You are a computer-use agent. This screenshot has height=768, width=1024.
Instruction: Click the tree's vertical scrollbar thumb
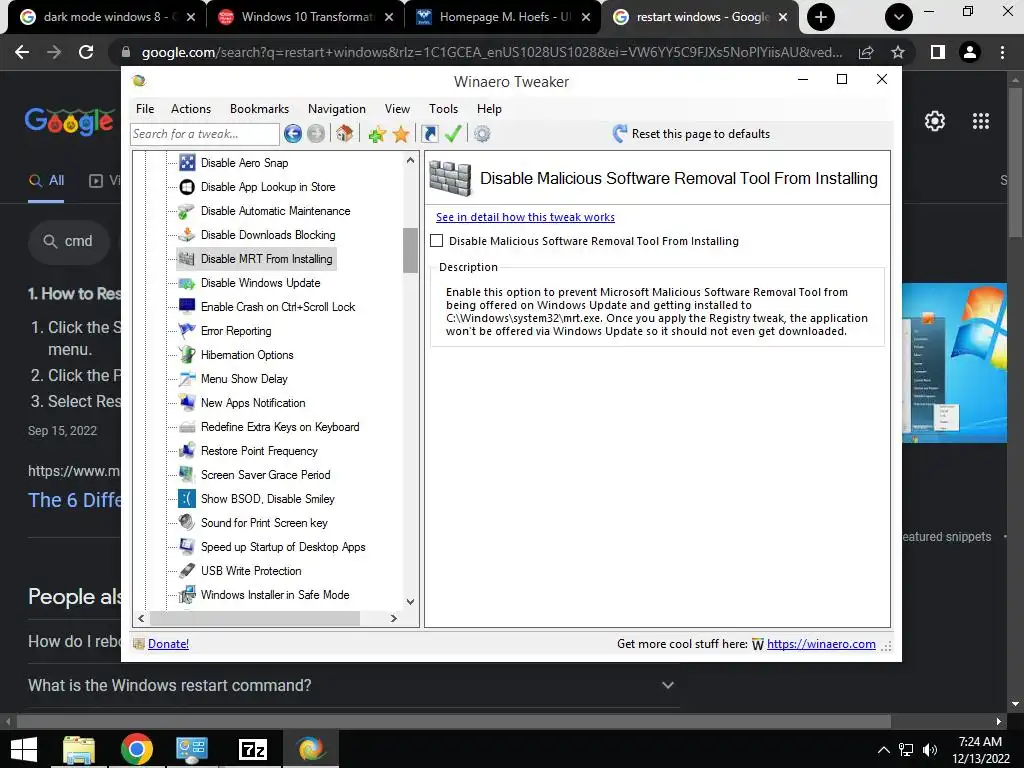(x=410, y=250)
